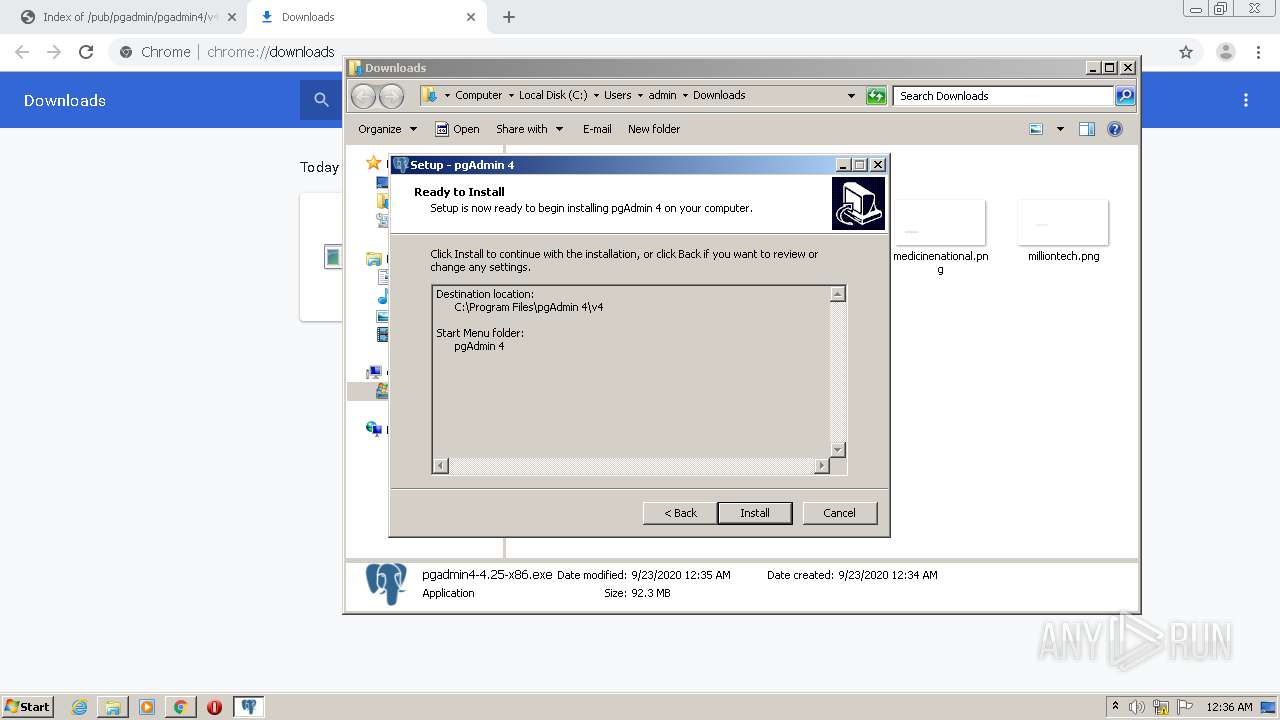
Task: Click the Search Downloads field in Explorer
Action: coord(1003,96)
